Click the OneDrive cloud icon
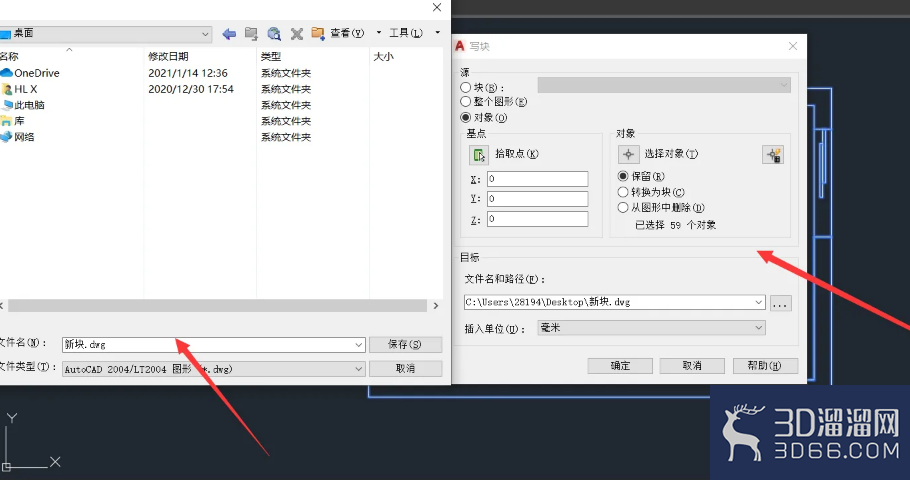 tap(6, 73)
